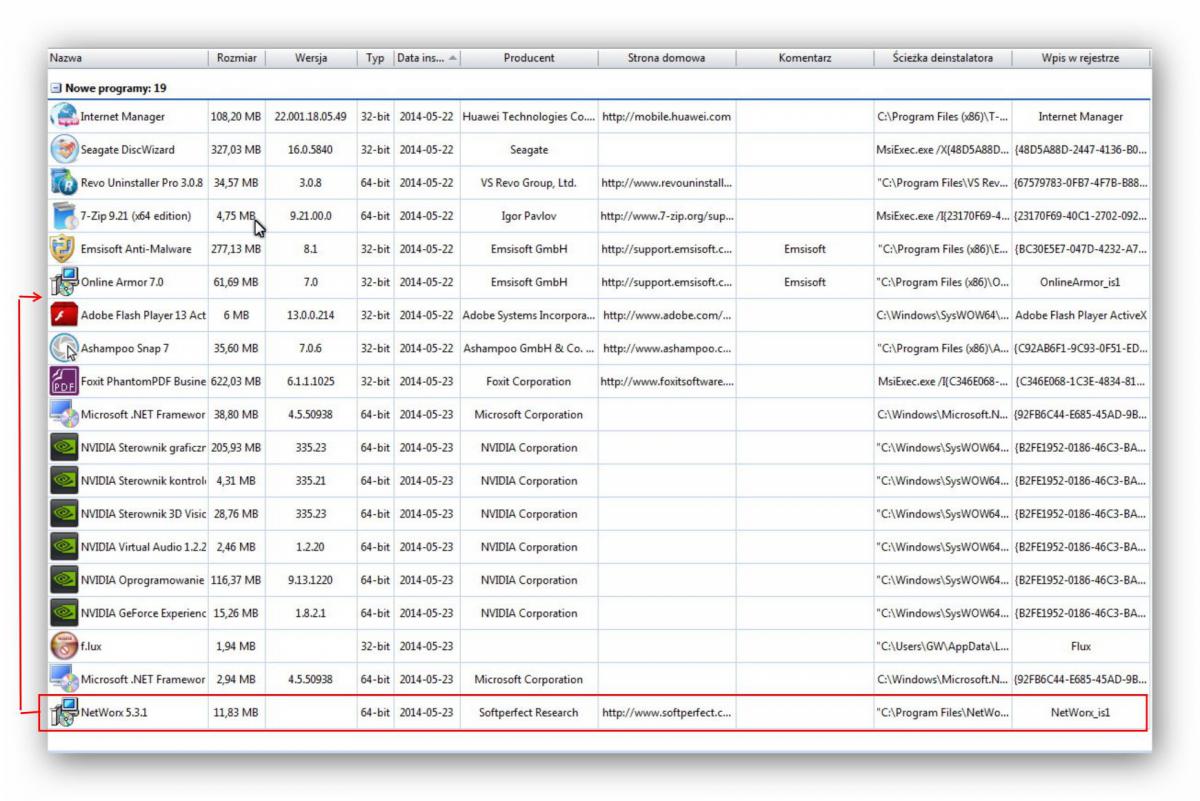Collapse the Nowe programy: 19 group
The width and height of the screenshot is (1200, 801).
pos(56,88)
